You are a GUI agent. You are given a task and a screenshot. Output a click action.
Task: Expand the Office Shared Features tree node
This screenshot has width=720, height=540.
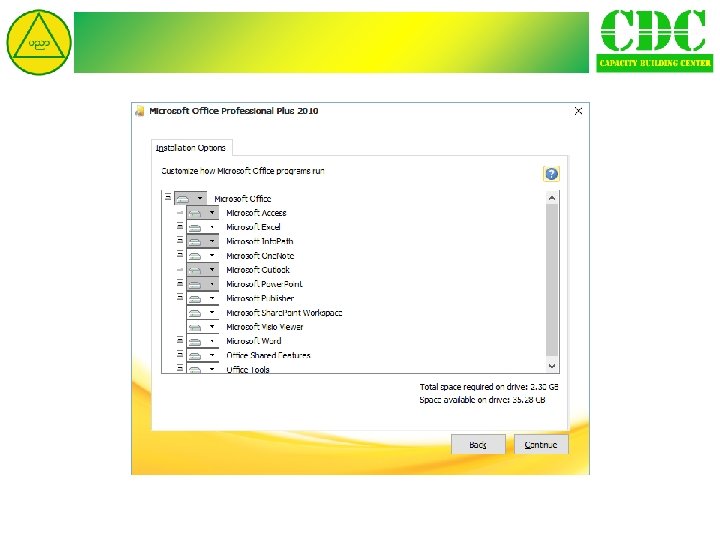pos(180,354)
